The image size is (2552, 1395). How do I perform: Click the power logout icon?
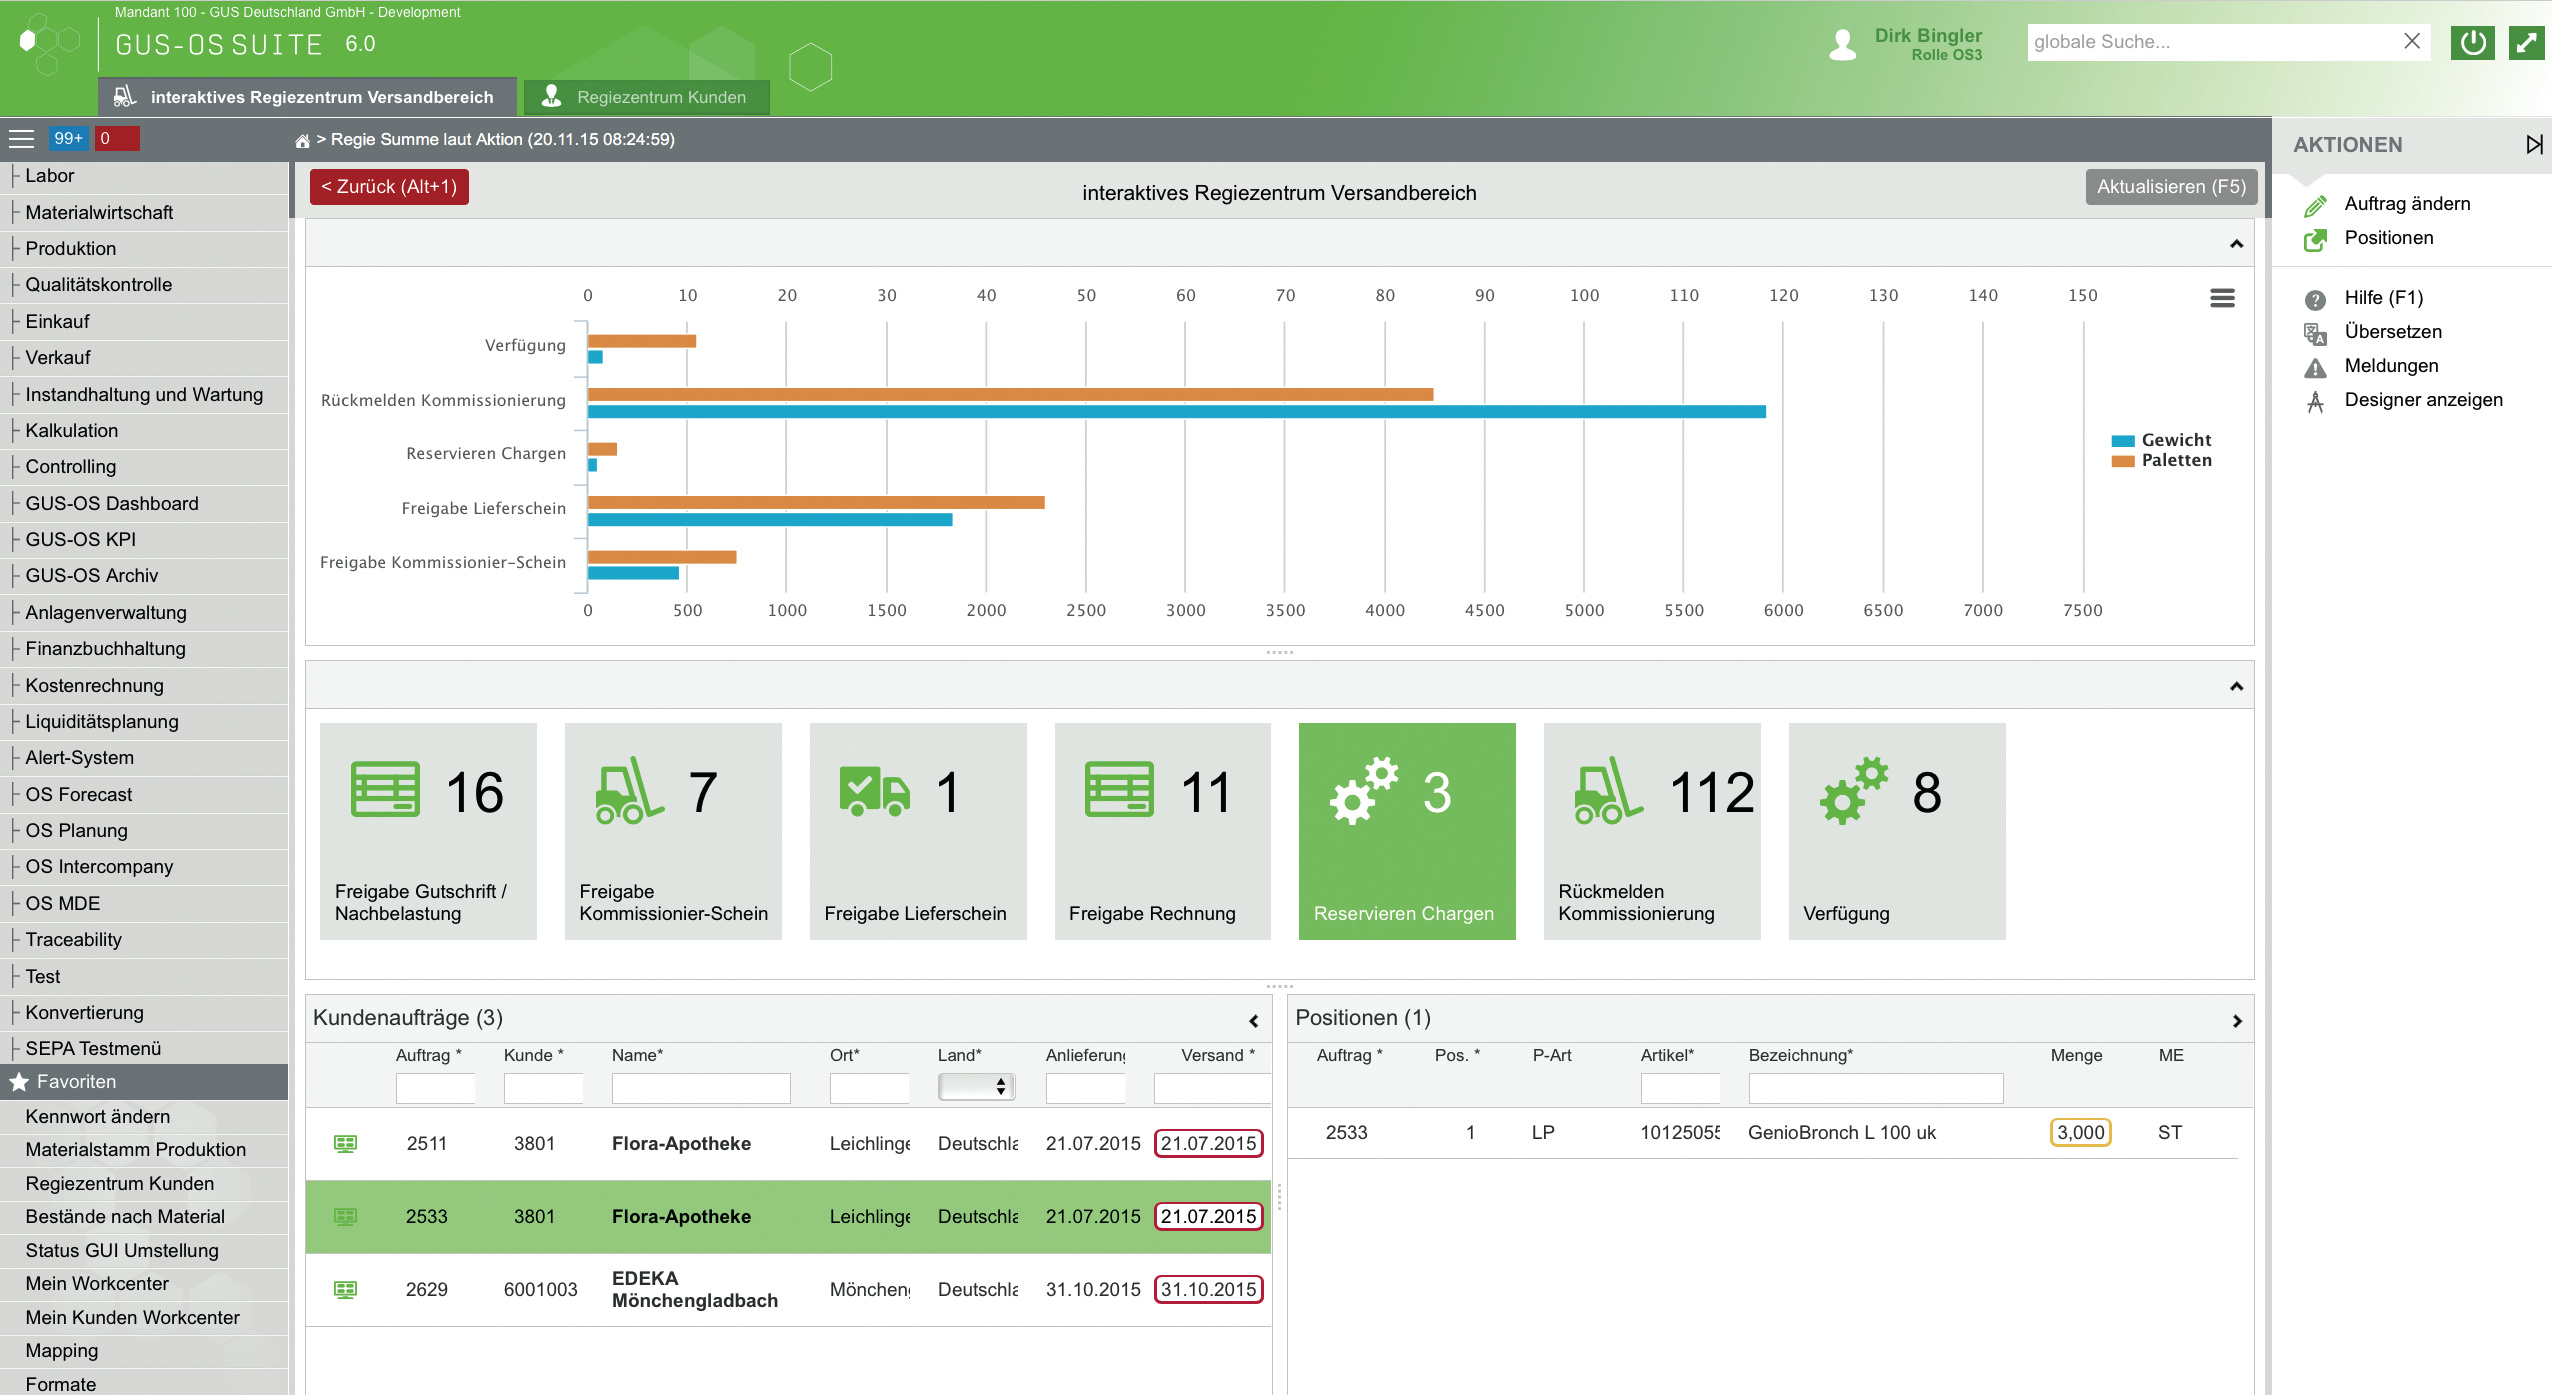coord(2472,43)
